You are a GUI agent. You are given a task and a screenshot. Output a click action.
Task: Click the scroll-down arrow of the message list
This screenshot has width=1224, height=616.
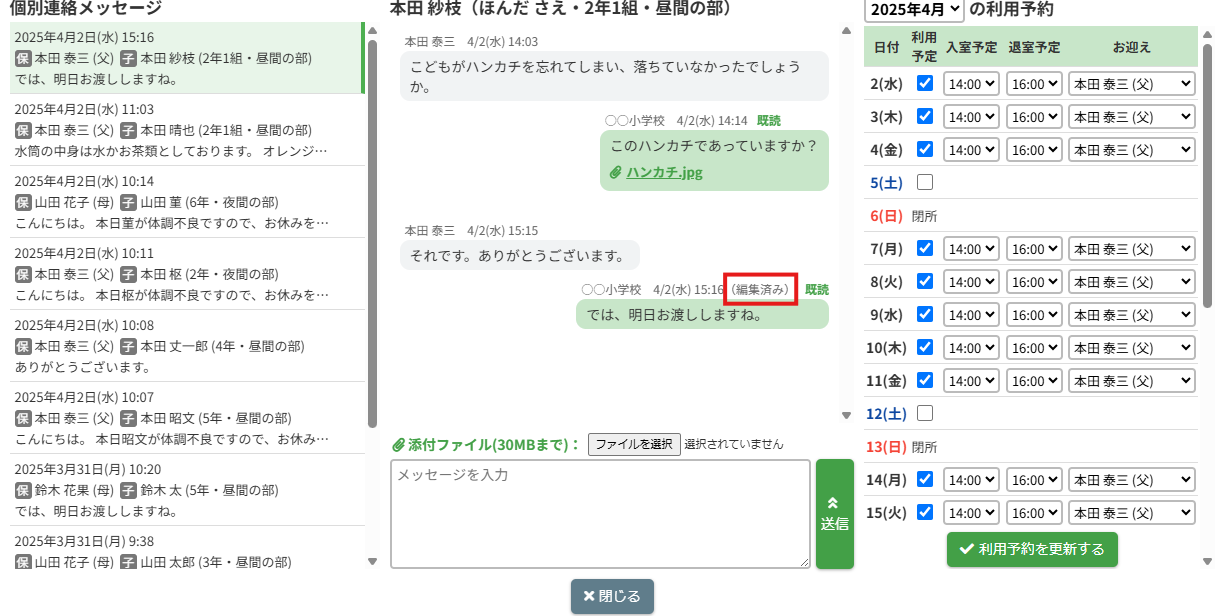(372, 561)
